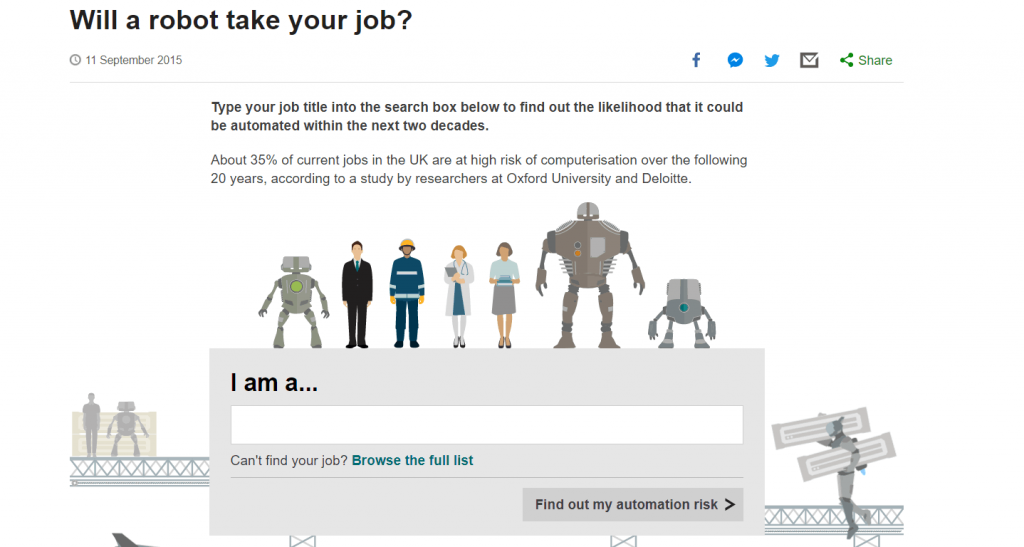
Task: Click 'Find out my automation risk' button
Action: [x=633, y=505]
